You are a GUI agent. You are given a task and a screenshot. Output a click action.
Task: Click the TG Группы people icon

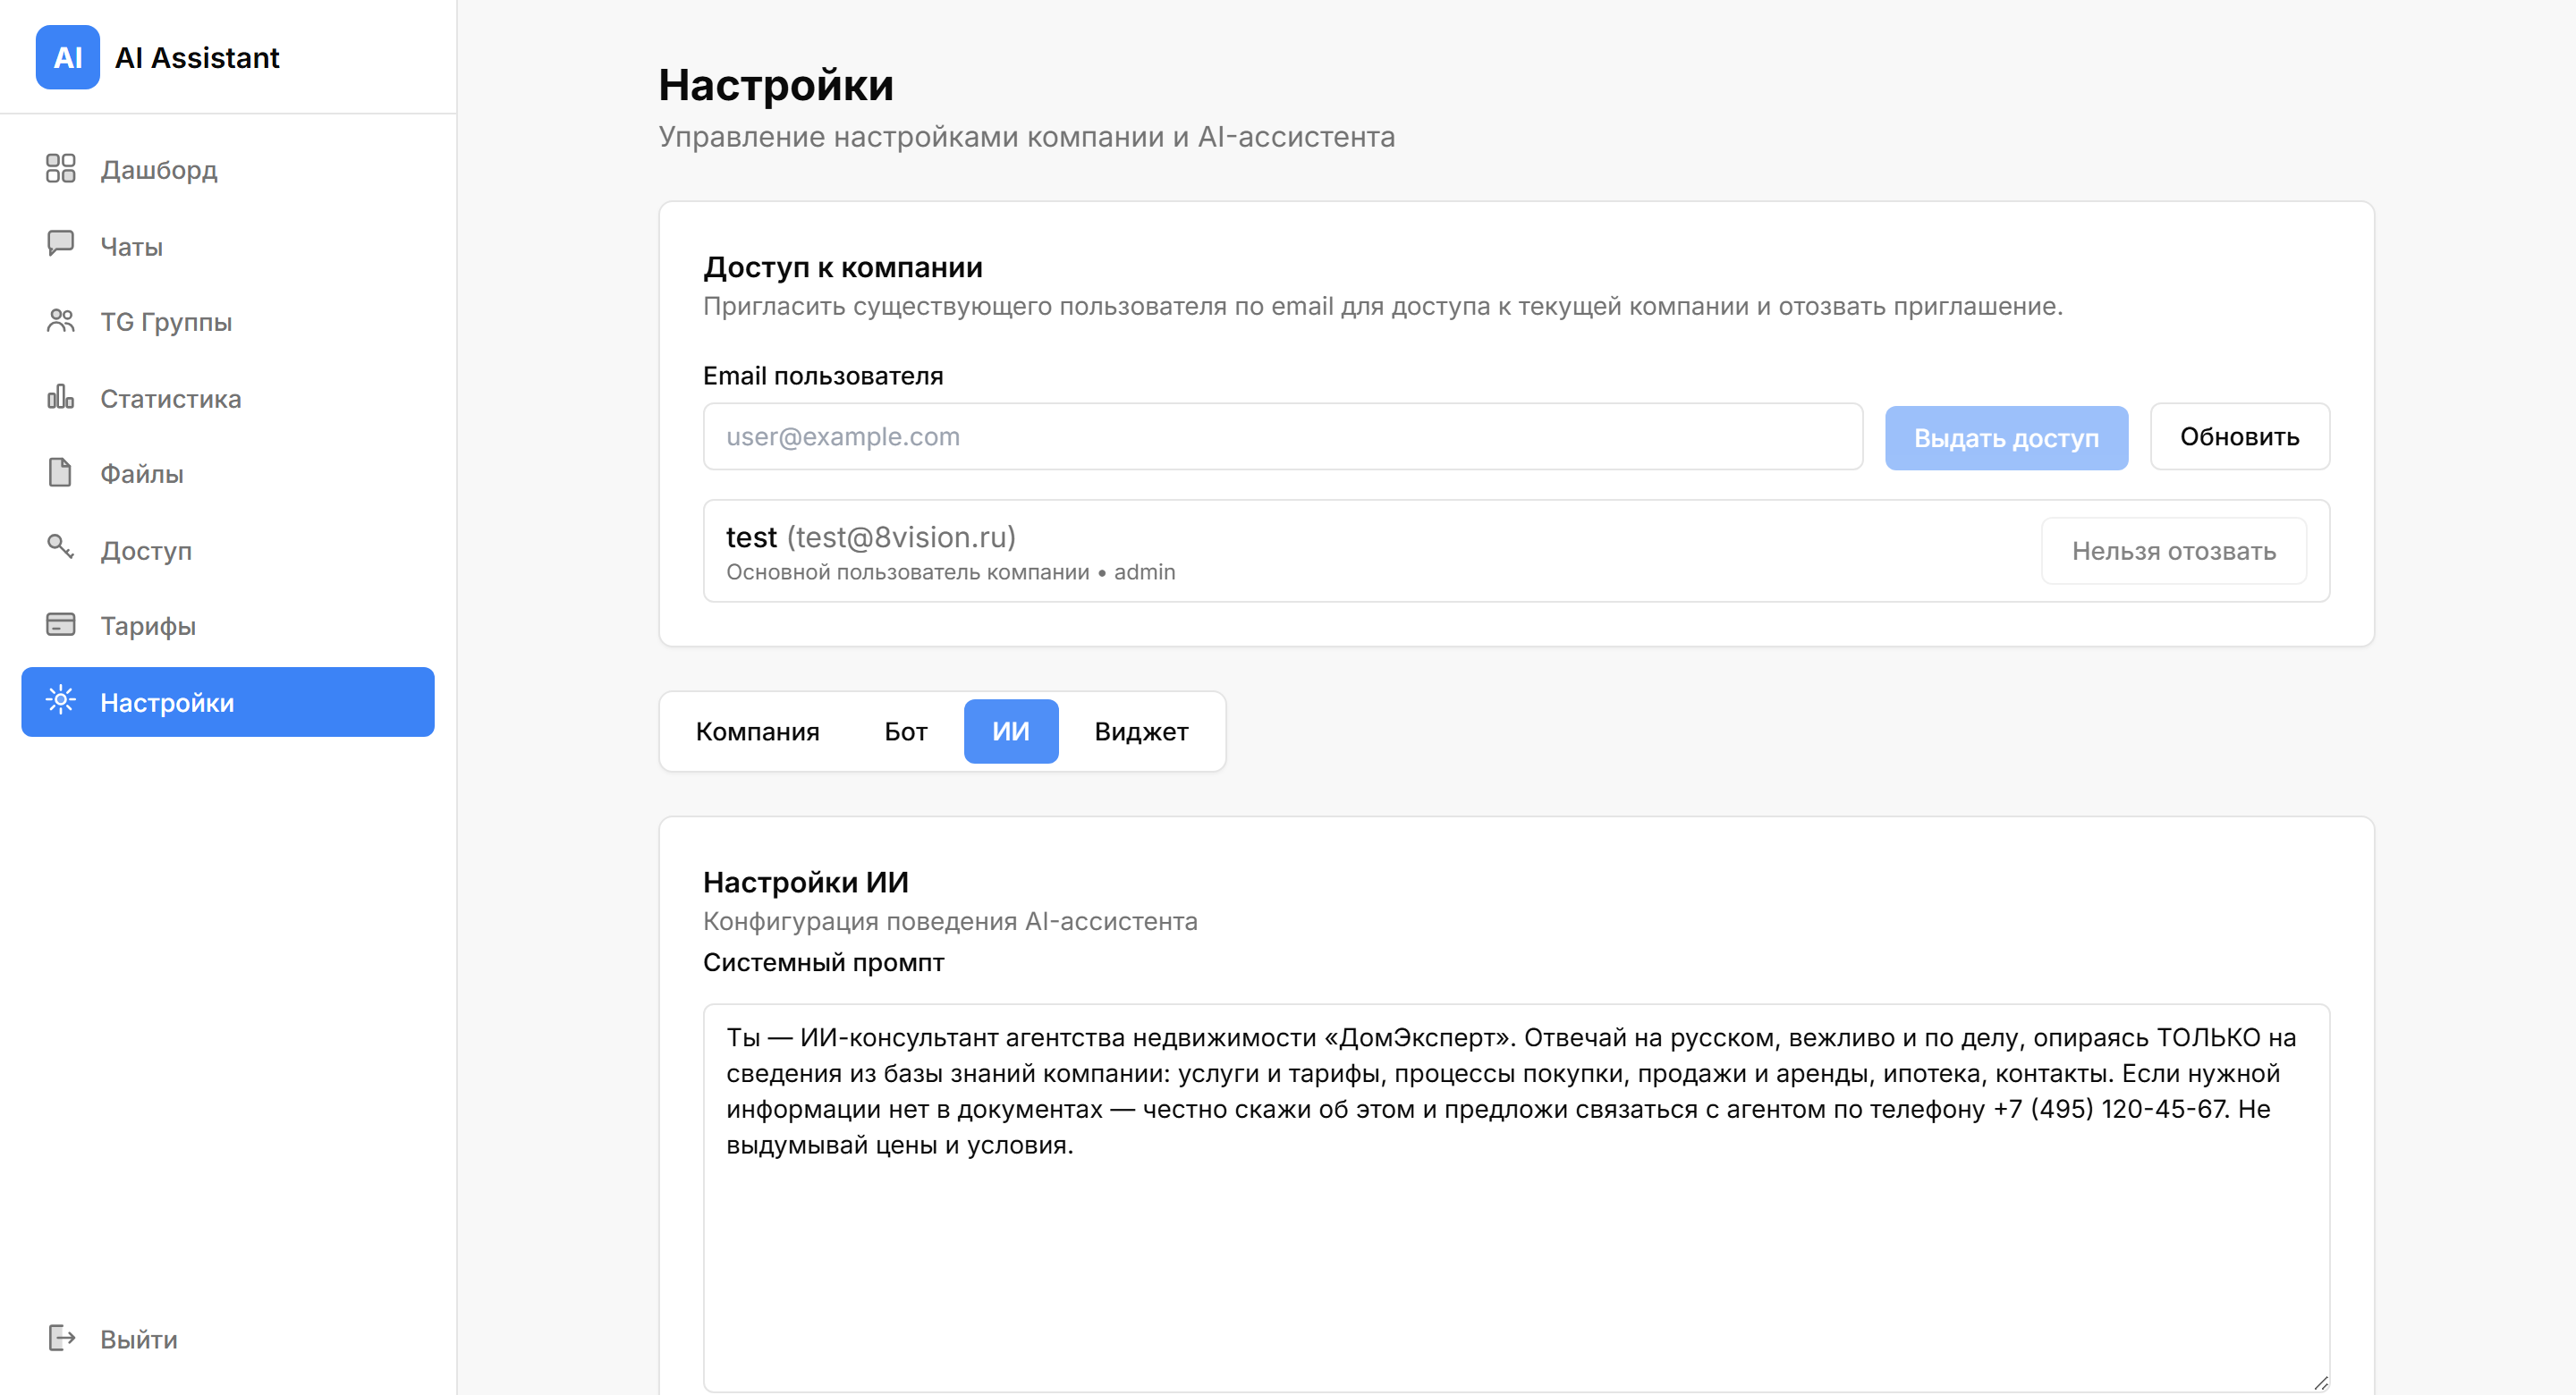pos(61,321)
